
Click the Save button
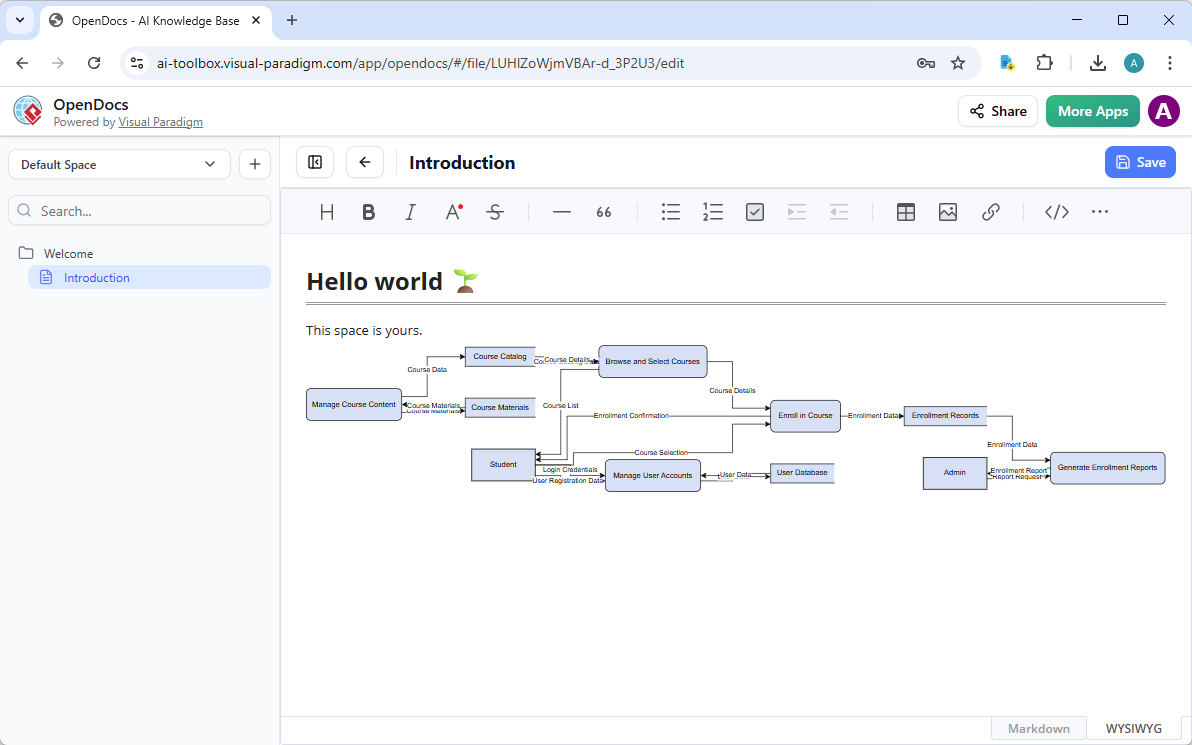1140,161
